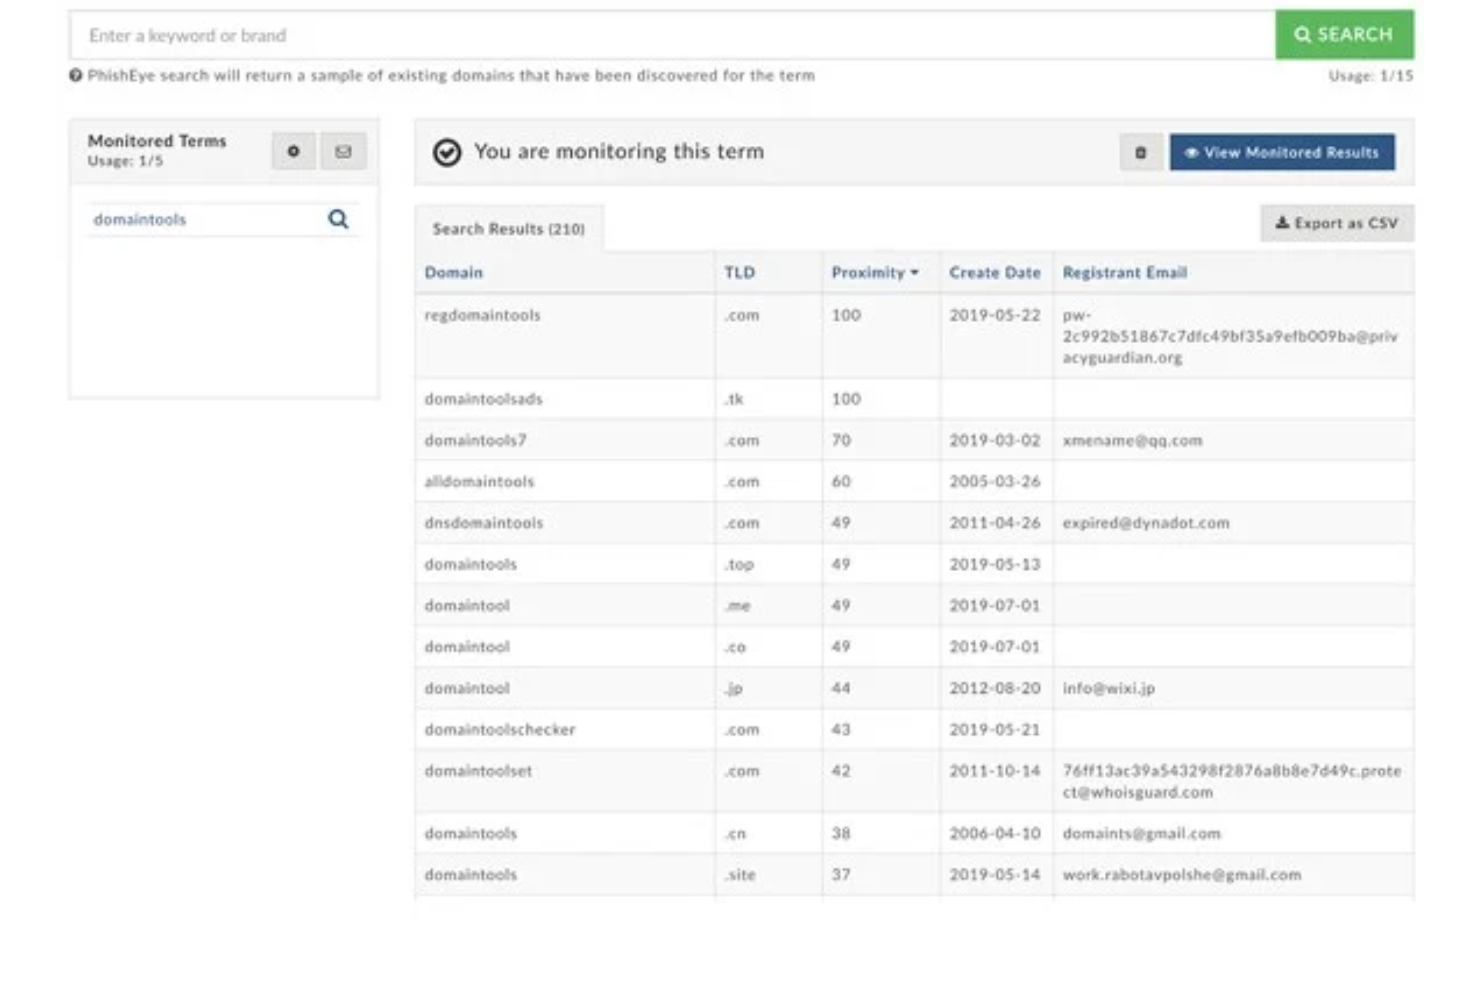Toggle Proximity column sort arrow
The width and height of the screenshot is (1480, 987).
click(914, 272)
